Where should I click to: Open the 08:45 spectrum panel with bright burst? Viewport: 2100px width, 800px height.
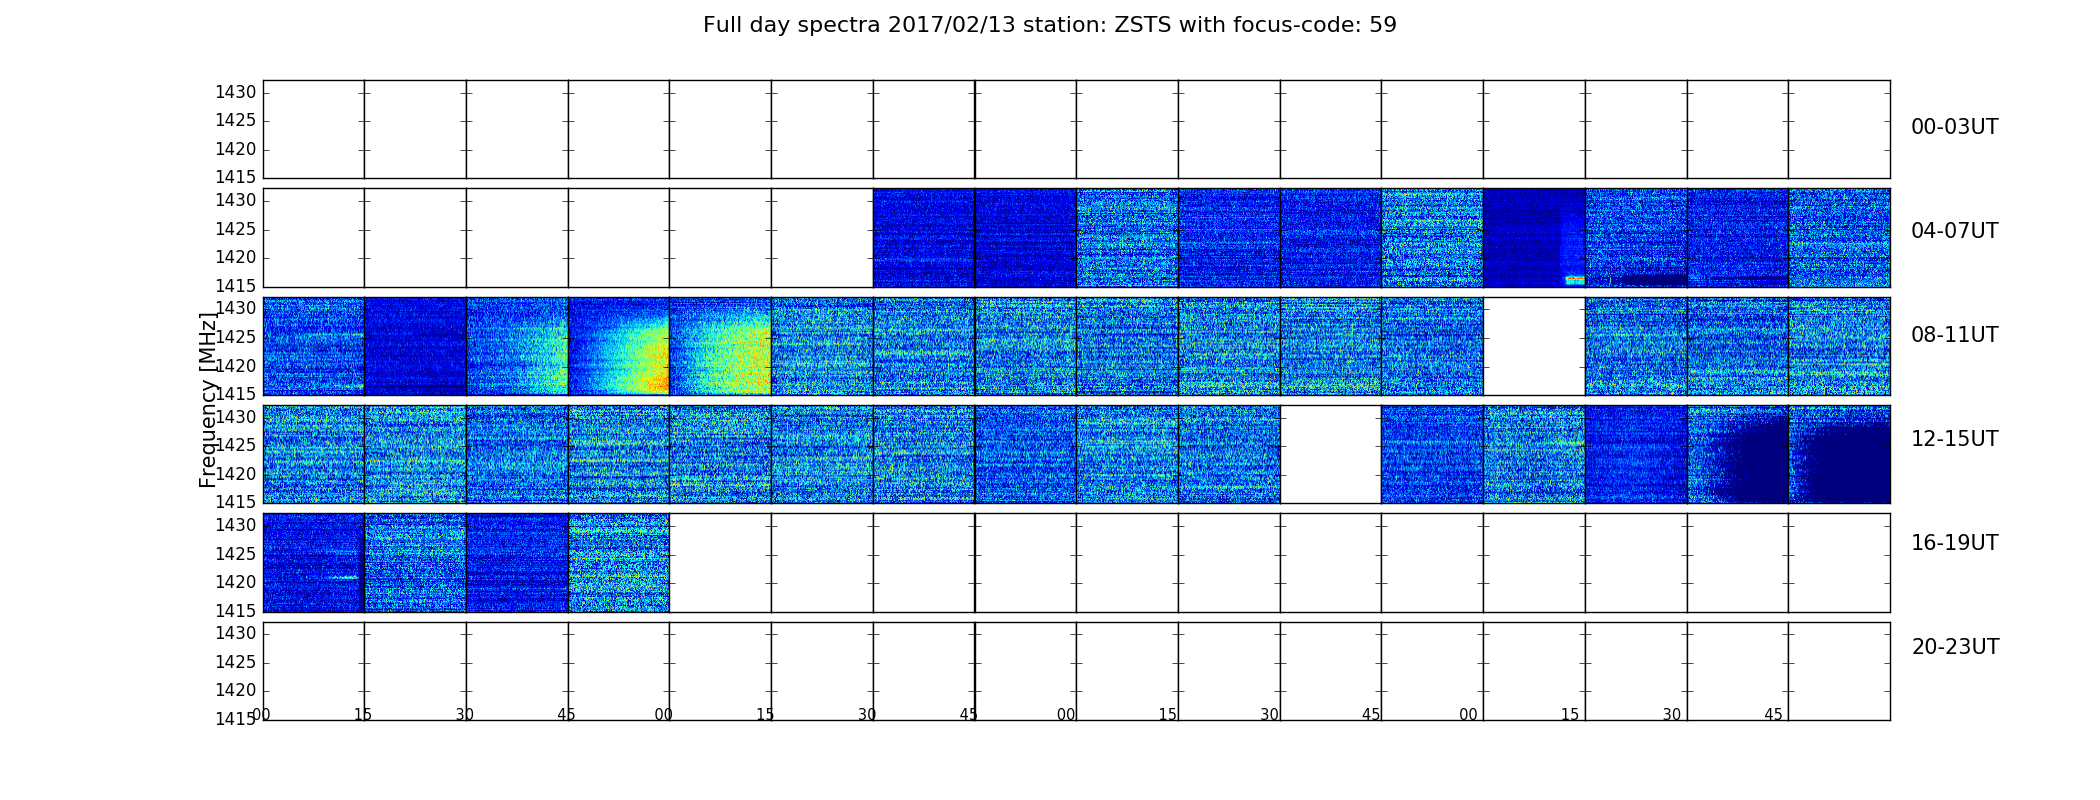click(x=619, y=346)
